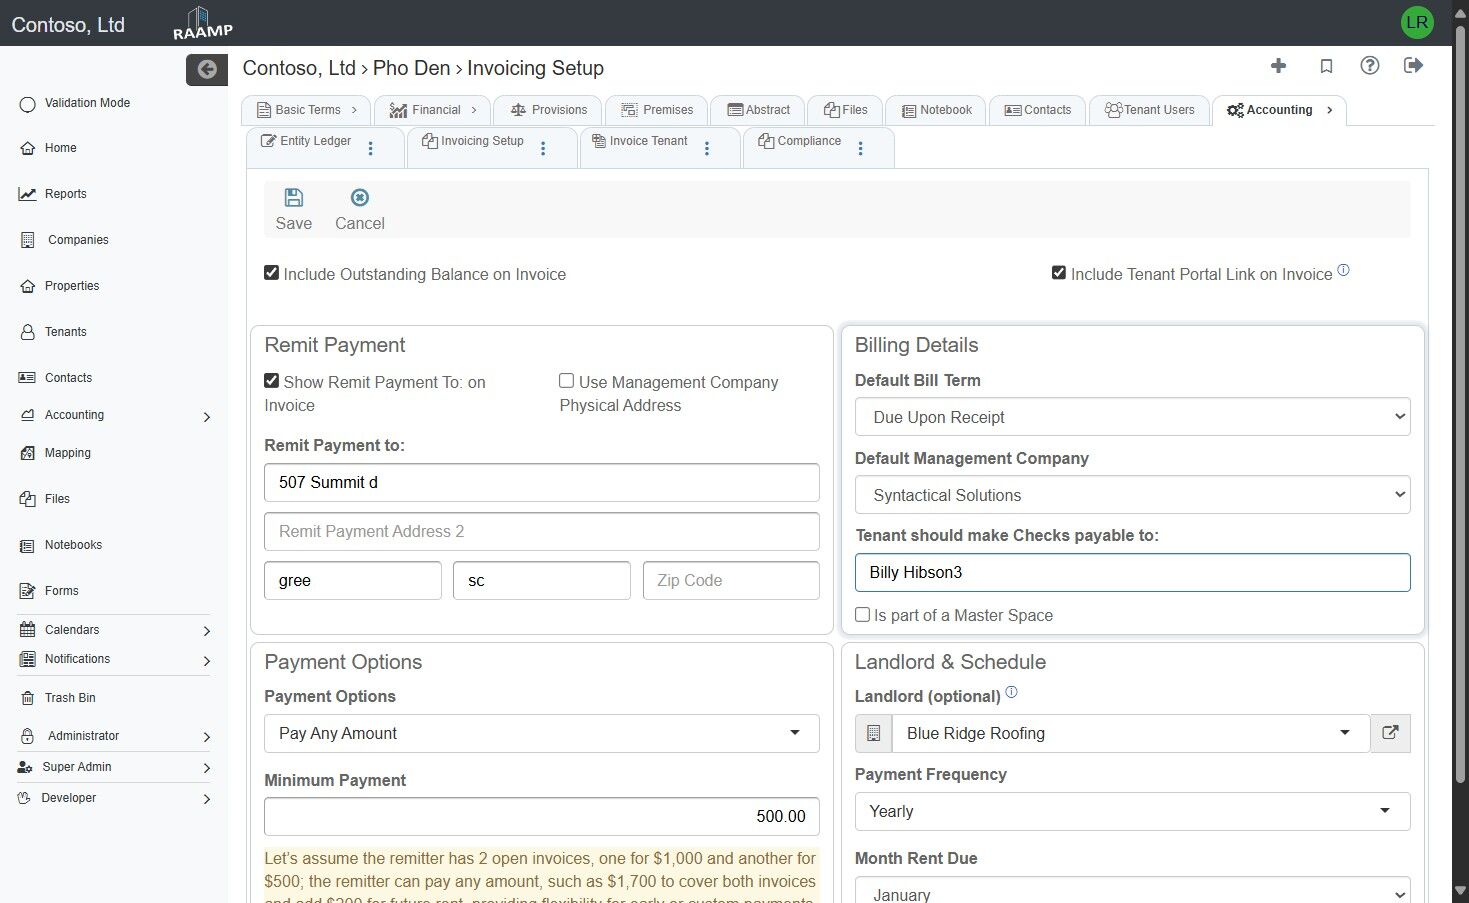Viewport: 1469px width, 903px height.
Task: Click the Minimum Payment field
Action: tap(541, 816)
